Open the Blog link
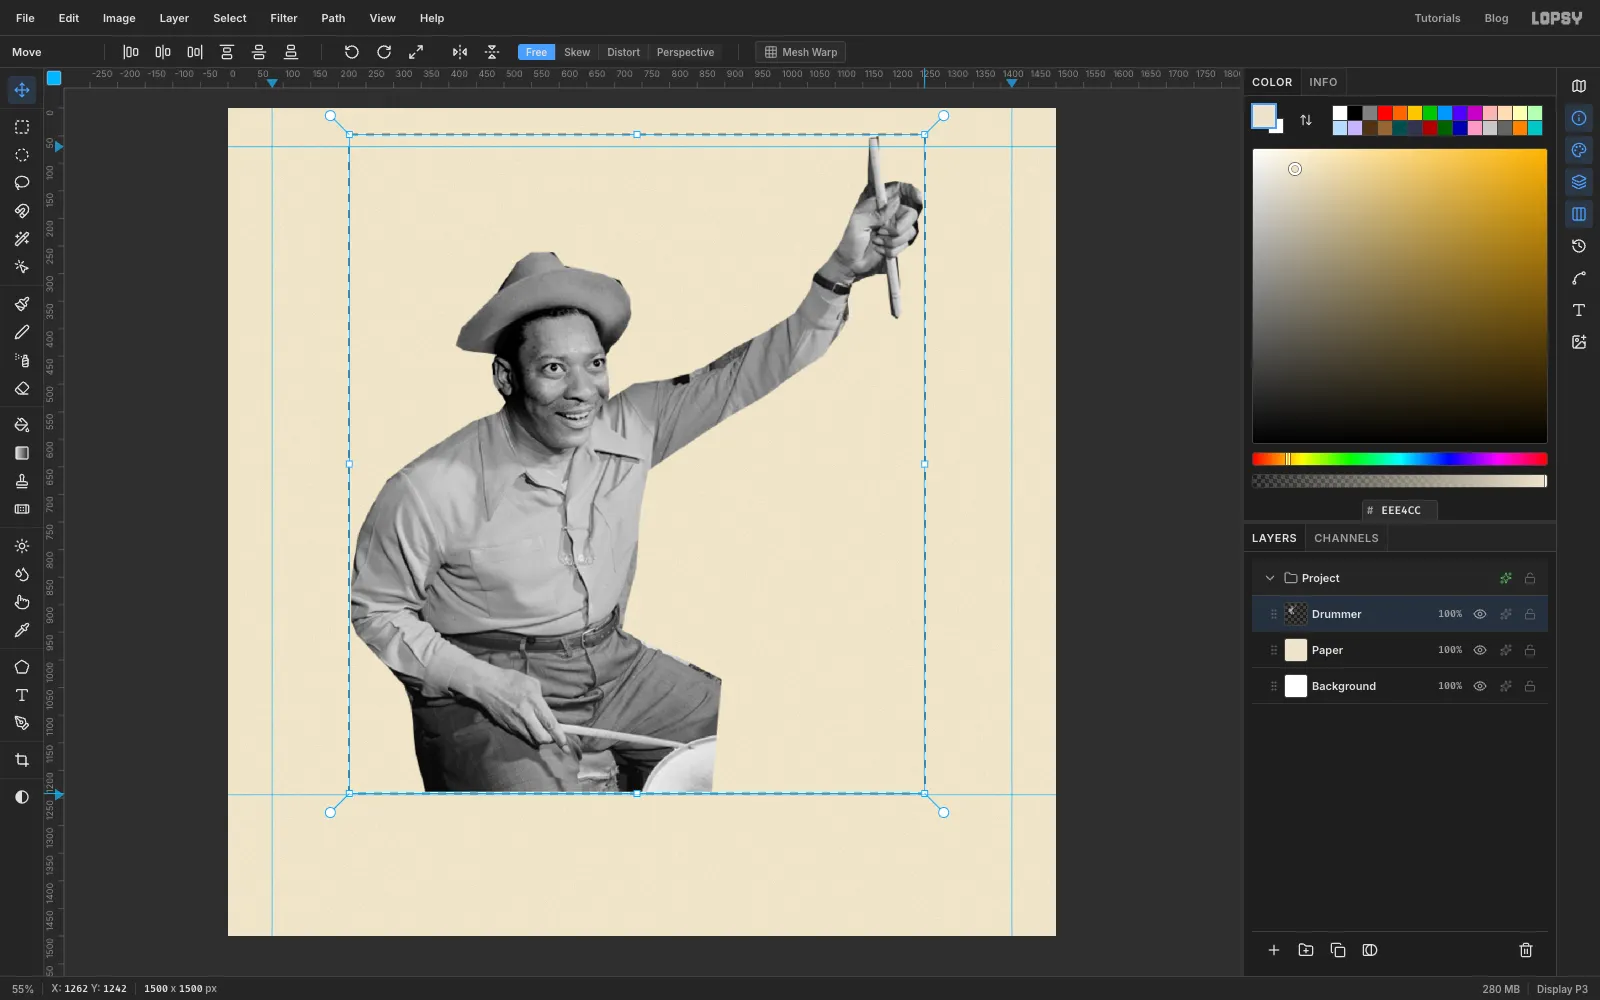1600x1000 pixels. 1496,18
